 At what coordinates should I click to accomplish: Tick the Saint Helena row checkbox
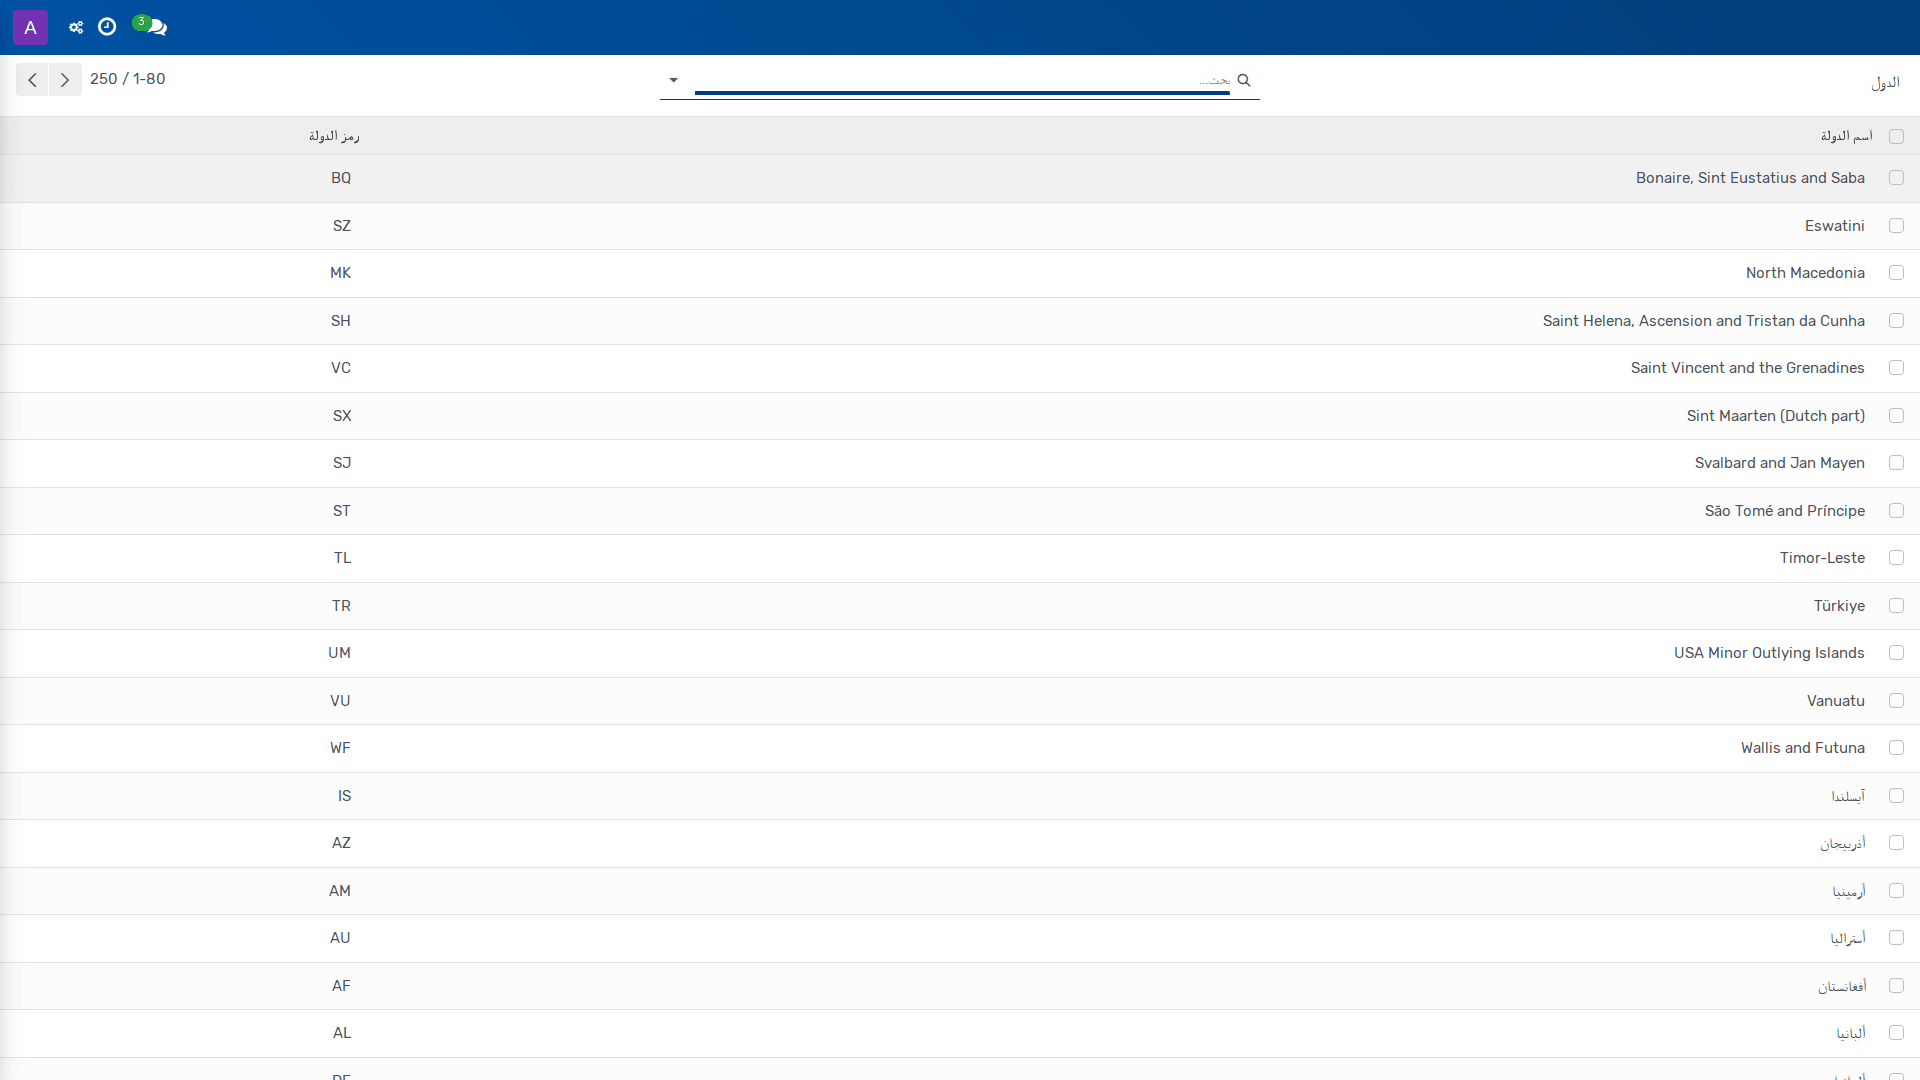[1896, 321]
